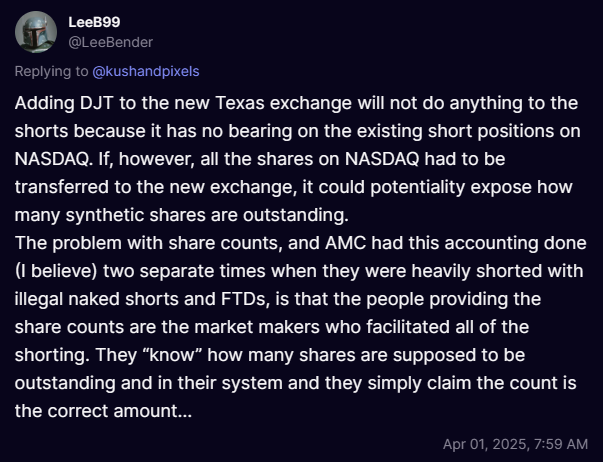Click 'The problem with share counts'
Viewport: 603px width, 462px height.
(147, 243)
